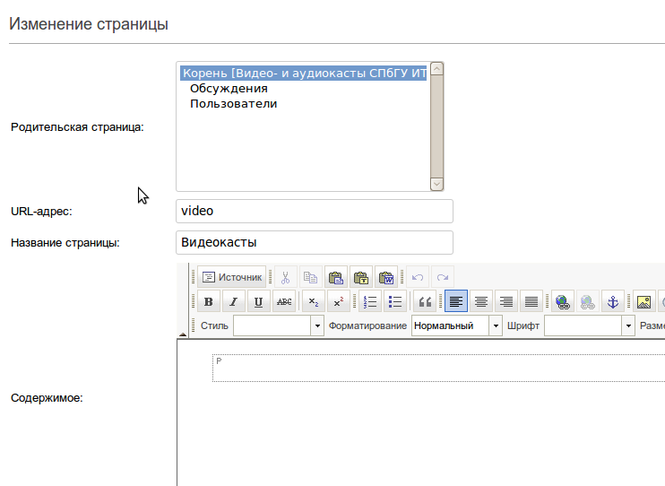This screenshot has width=665, height=486.
Task: Insert an anchor in the editor
Action: pyautogui.click(x=613, y=301)
